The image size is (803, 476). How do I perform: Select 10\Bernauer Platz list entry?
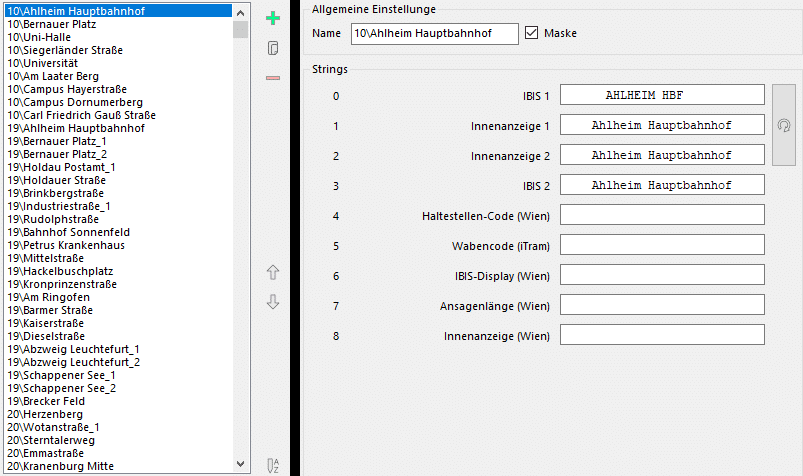[54, 24]
